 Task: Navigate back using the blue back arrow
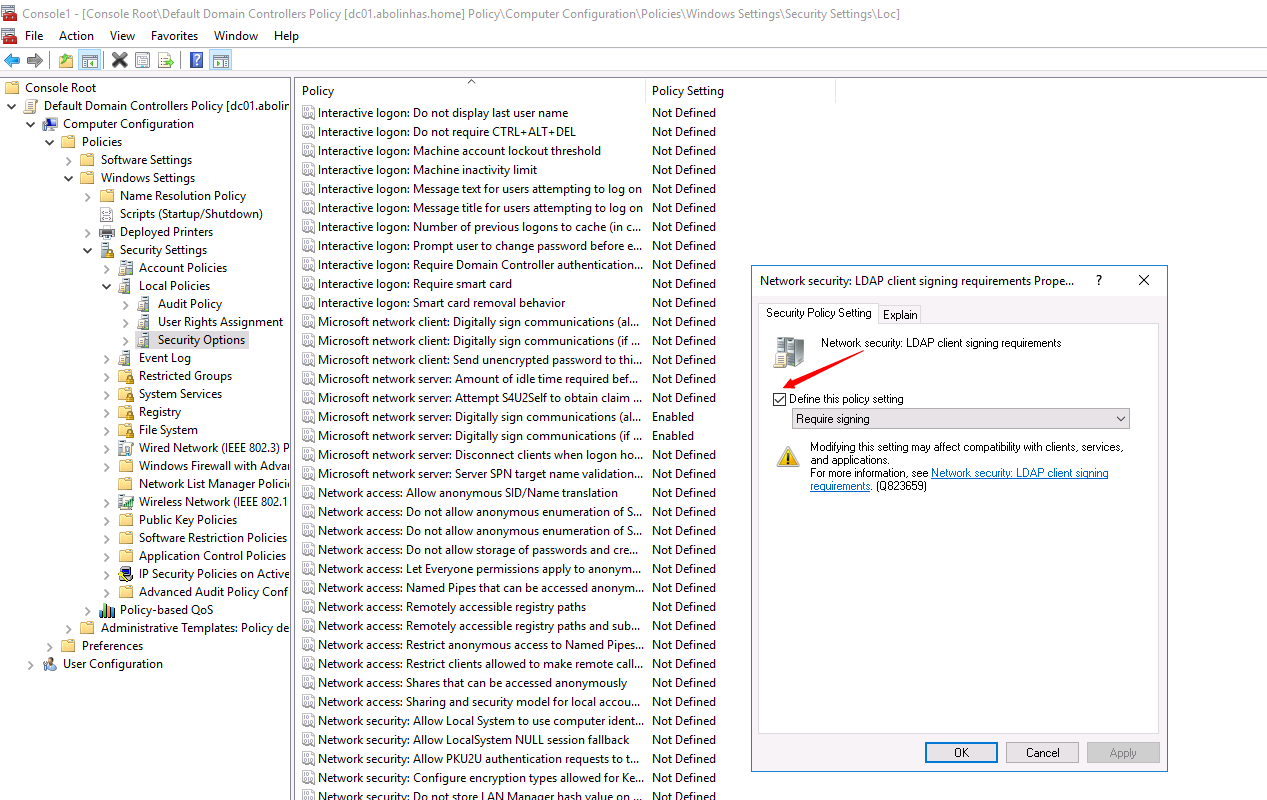pos(12,60)
